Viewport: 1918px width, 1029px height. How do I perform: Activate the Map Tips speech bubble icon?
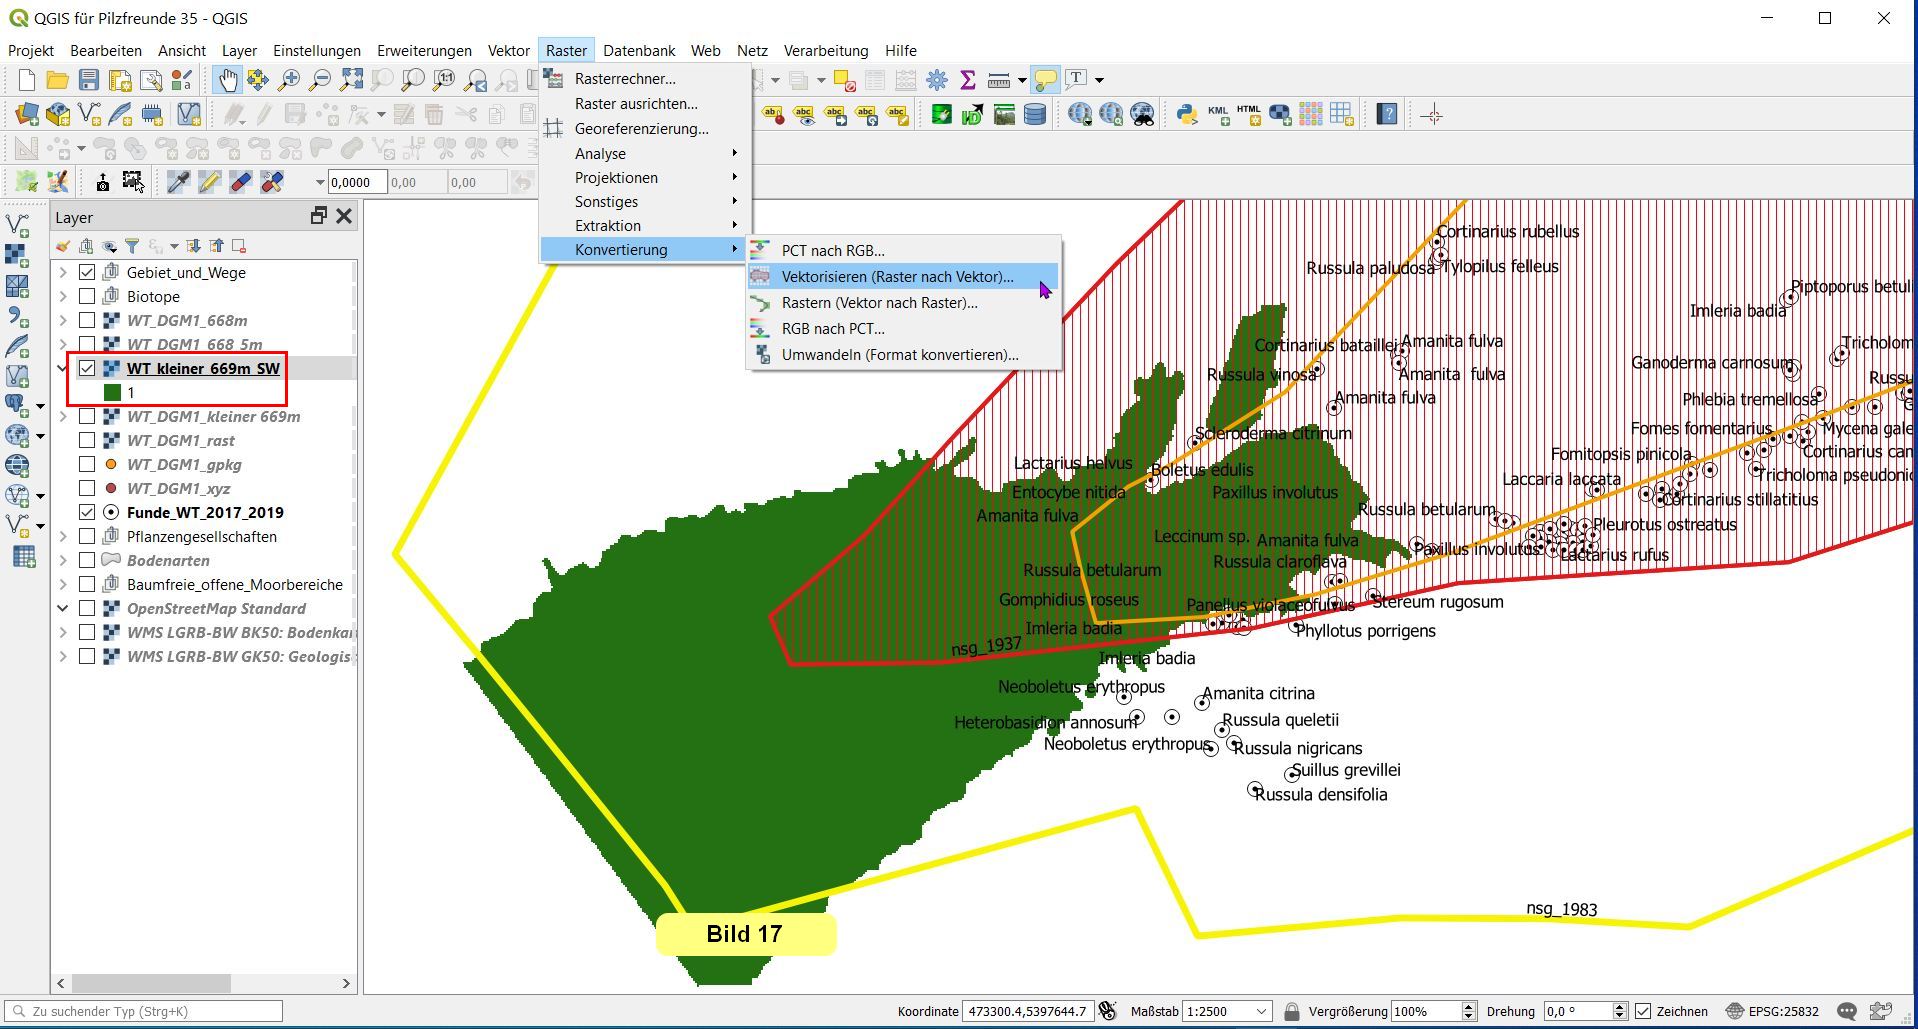pos(1045,80)
